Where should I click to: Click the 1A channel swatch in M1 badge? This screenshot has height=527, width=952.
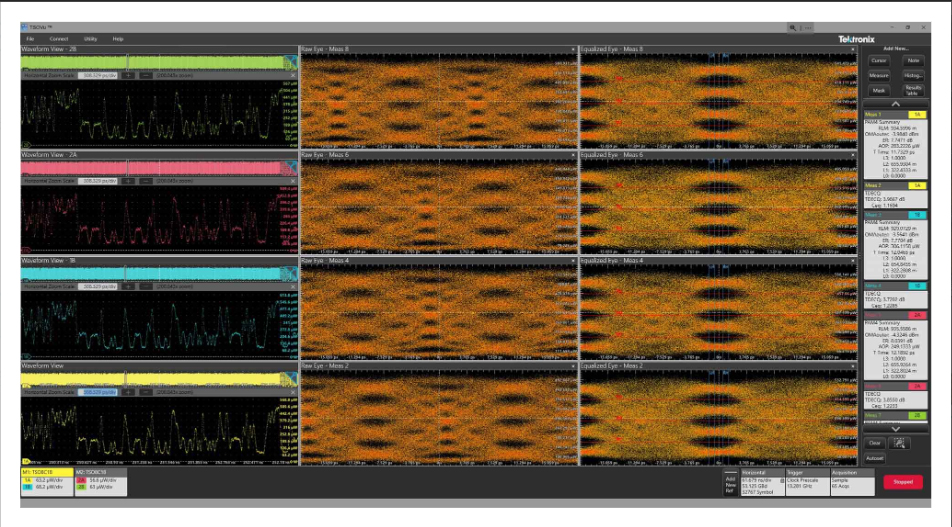[27, 480]
